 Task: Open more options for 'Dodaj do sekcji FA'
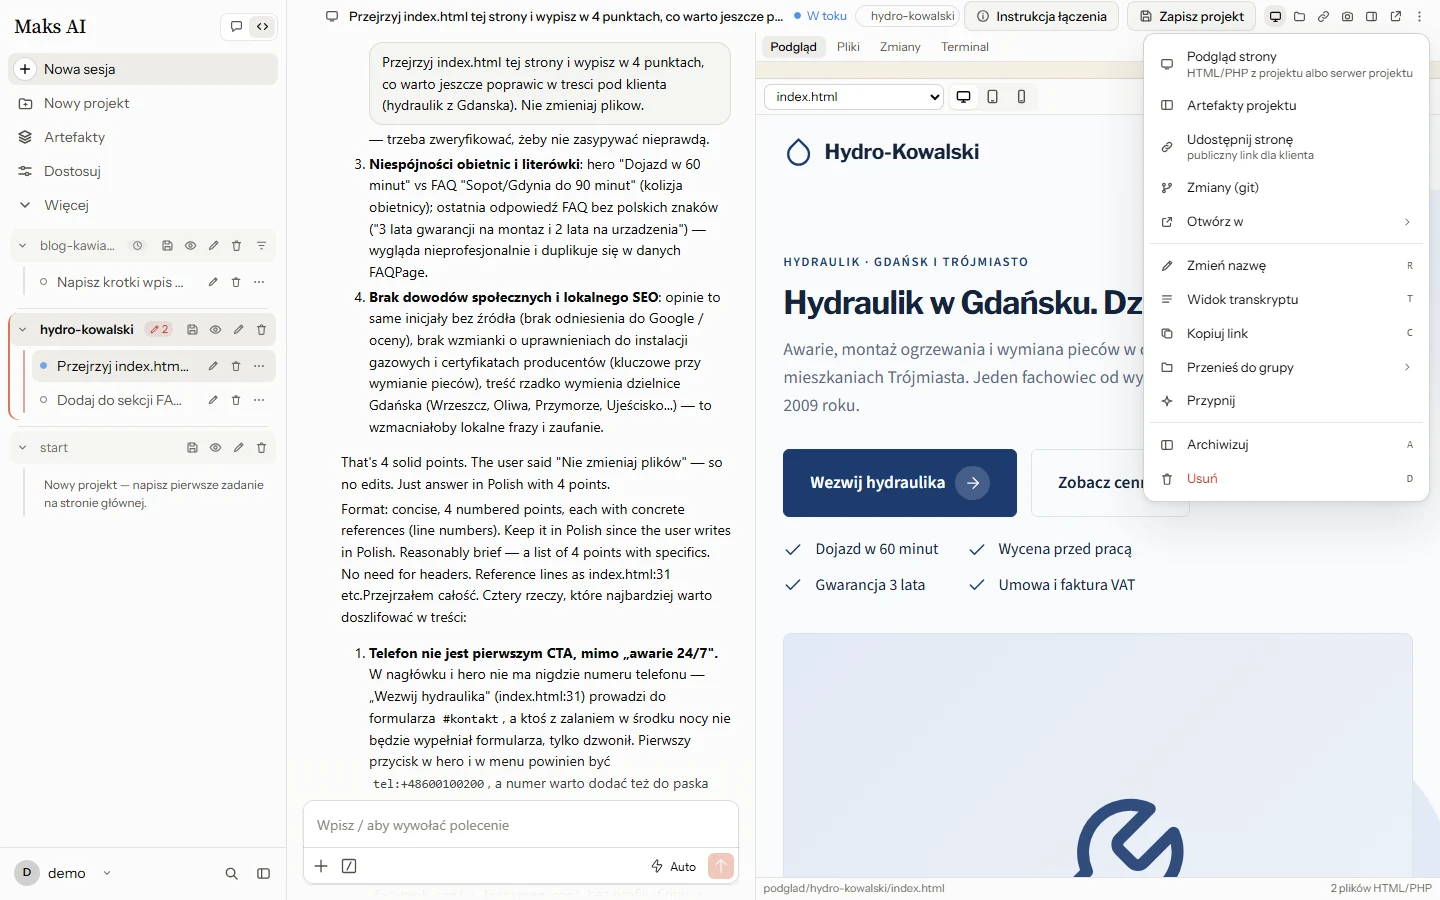[259, 400]
